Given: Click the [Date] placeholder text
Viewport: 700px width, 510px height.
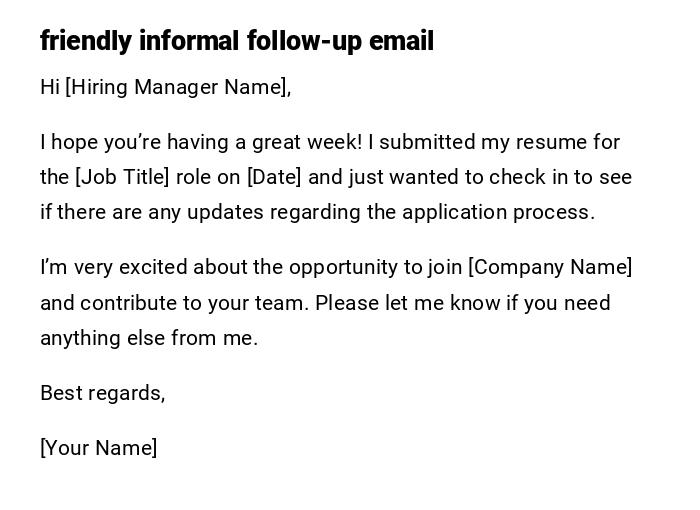Looking at the screenshot, I should [x=274, y=177].
